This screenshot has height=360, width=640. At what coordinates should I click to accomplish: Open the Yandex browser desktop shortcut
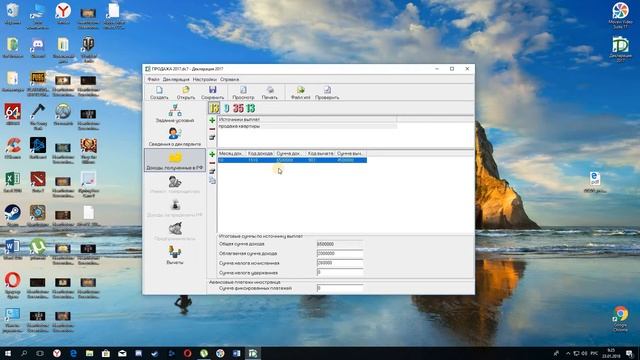click(x=63, y=13)
